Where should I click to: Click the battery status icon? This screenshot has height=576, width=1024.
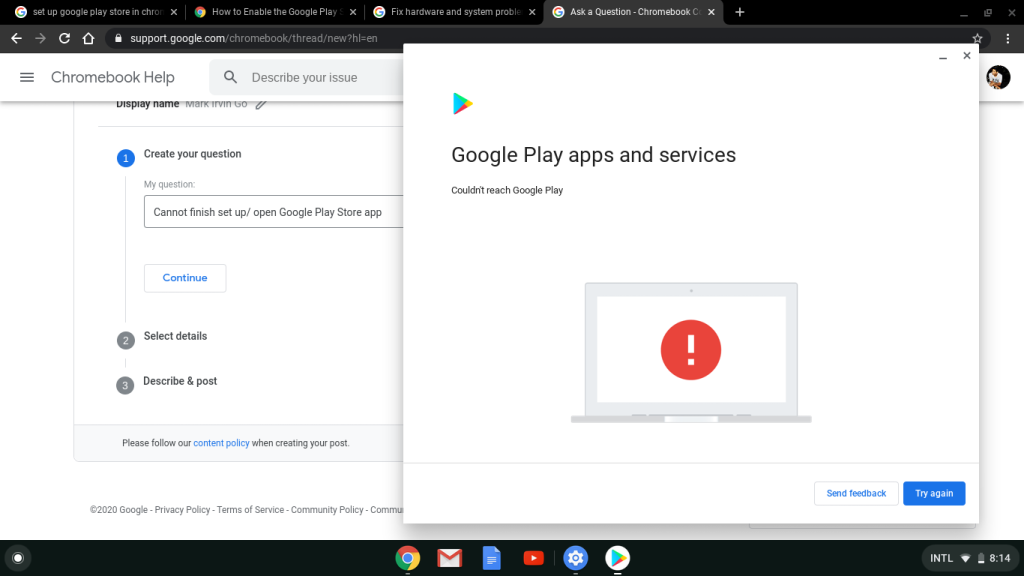pyautogui.click(x=981, y=558)
